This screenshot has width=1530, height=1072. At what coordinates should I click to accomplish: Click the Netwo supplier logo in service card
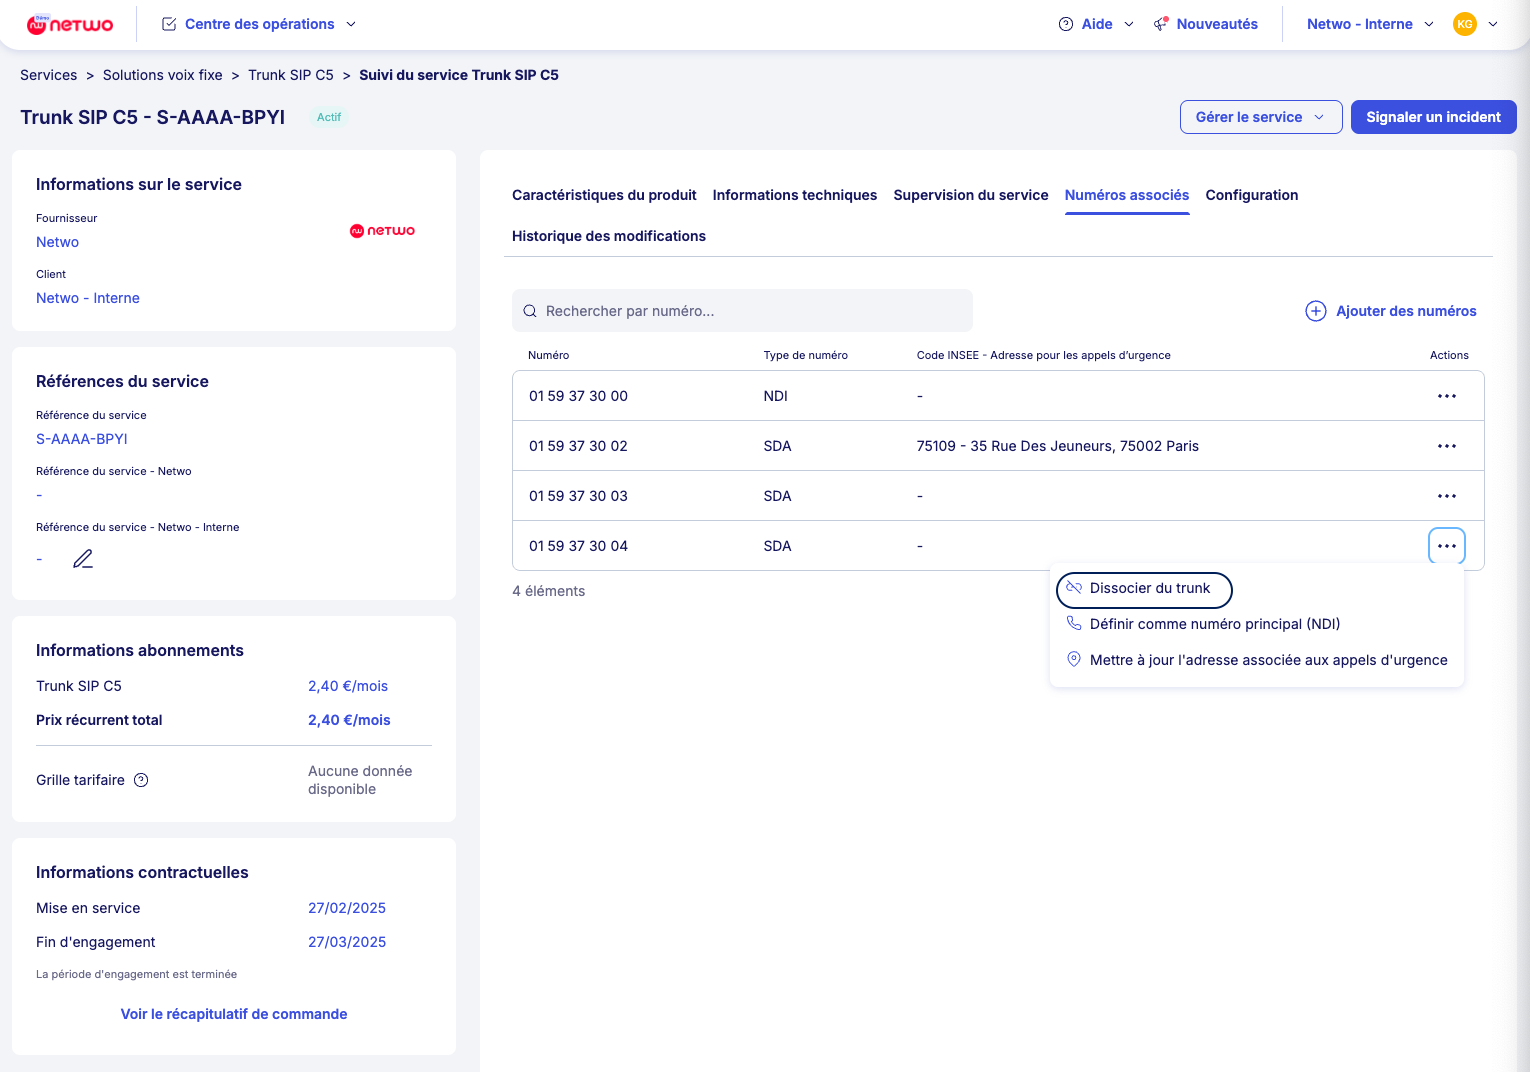pos(382,231)
